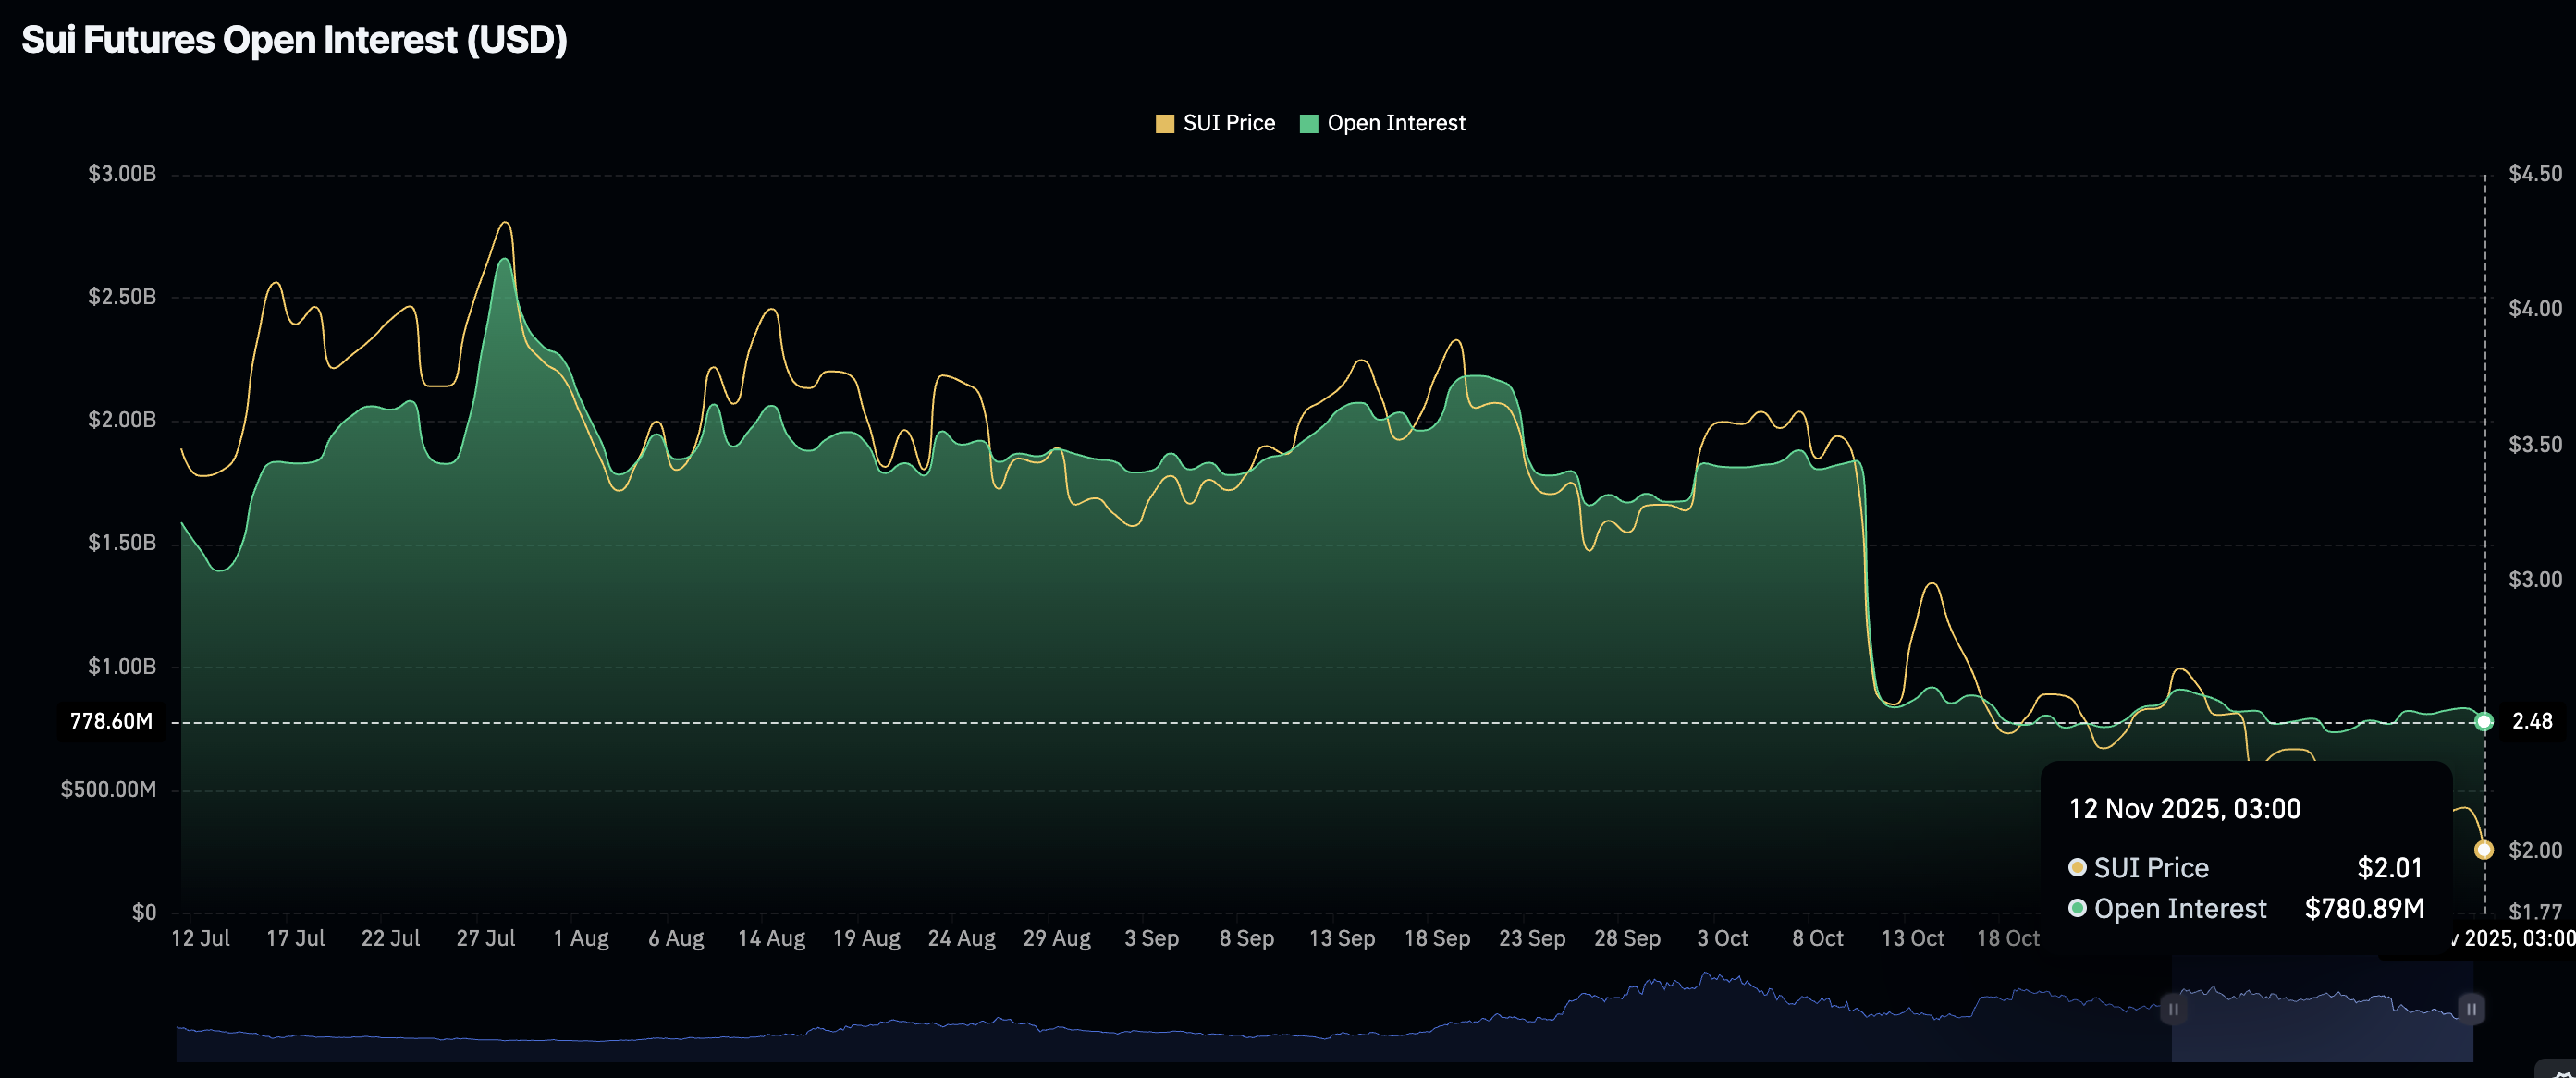This screenshot has height=1078, width=2576.
Task: Click the yellow SUI Price endpoint marker
Action: tap(2484, 850)
